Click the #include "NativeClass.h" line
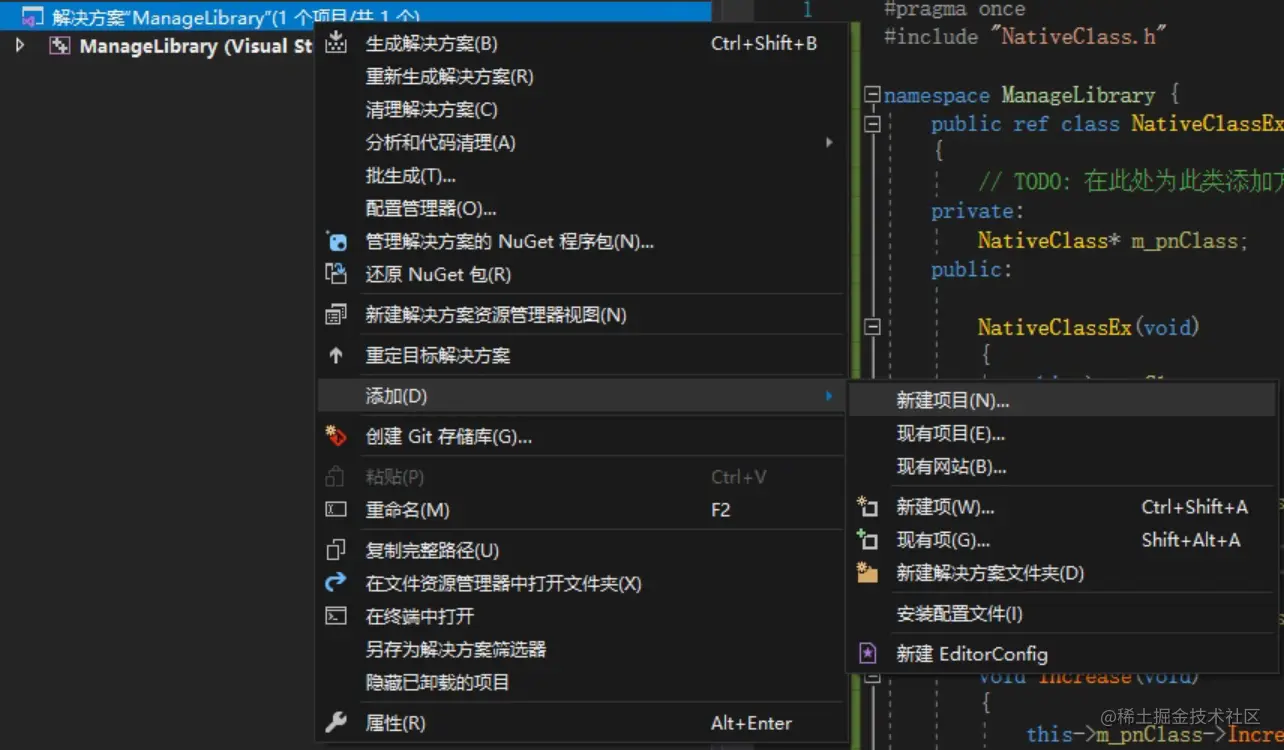 [1026, 37]
